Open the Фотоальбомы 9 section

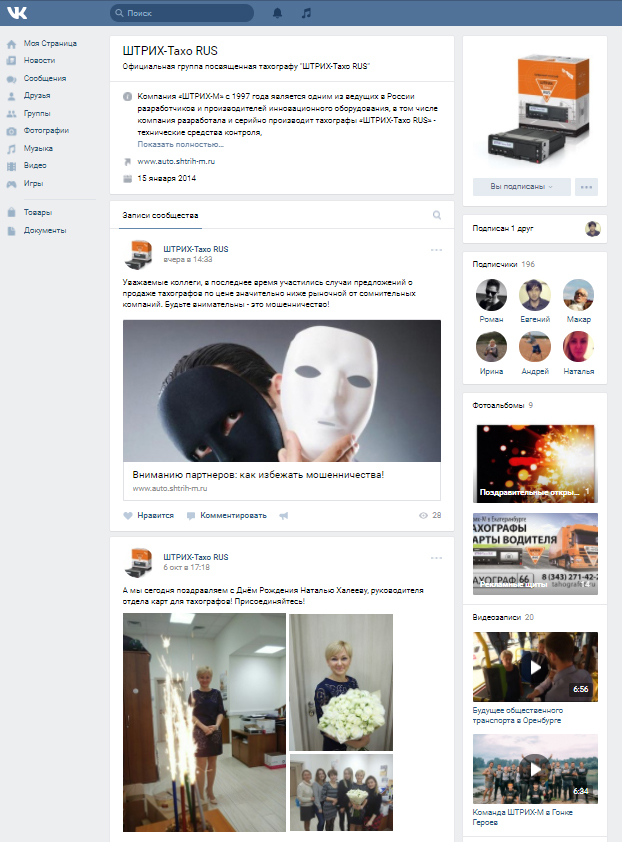click(503, 405)
